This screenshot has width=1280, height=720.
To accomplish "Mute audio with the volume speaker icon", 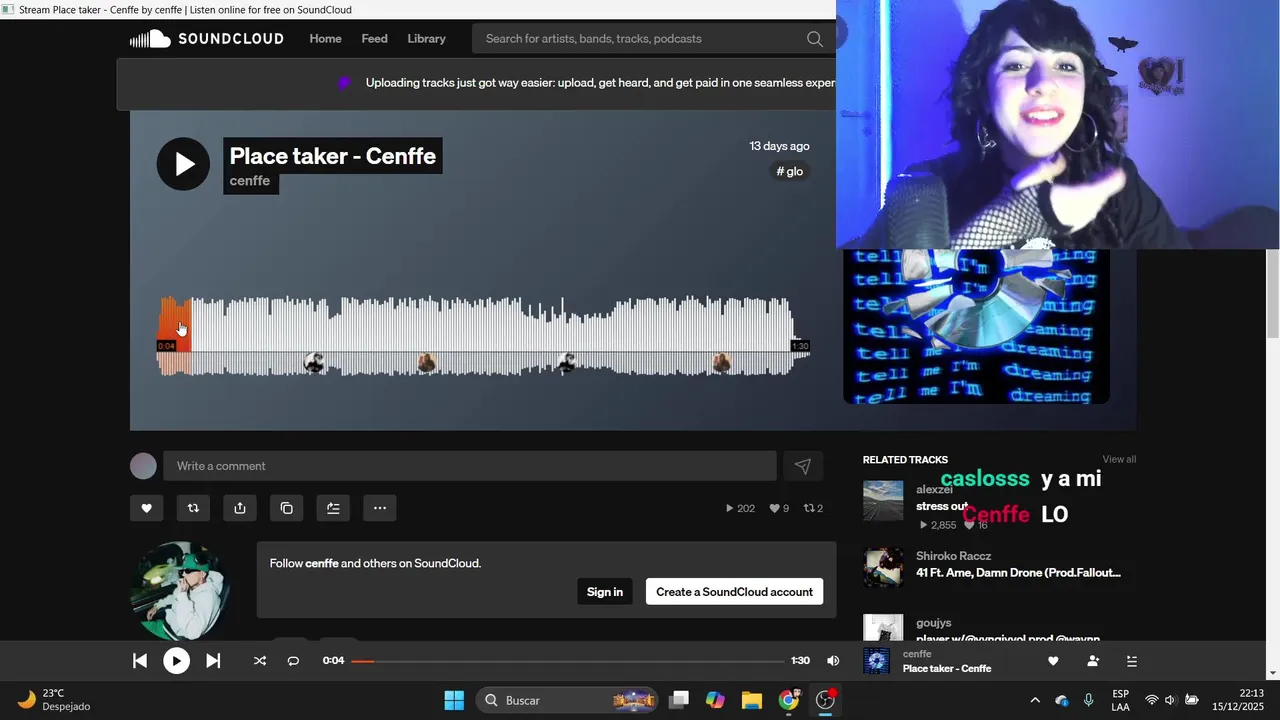I will click(833, 661).
